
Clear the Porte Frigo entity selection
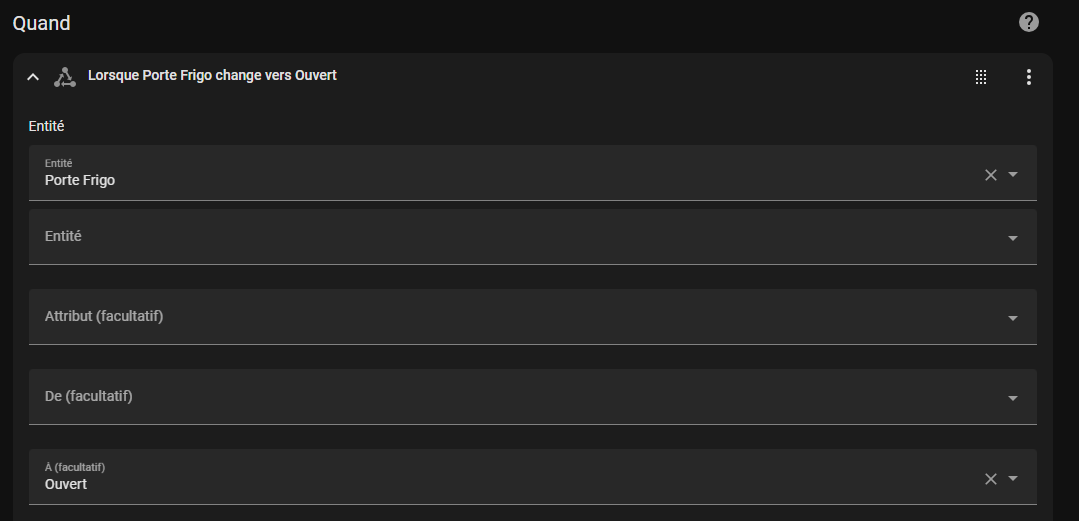(x=991, y=175)
